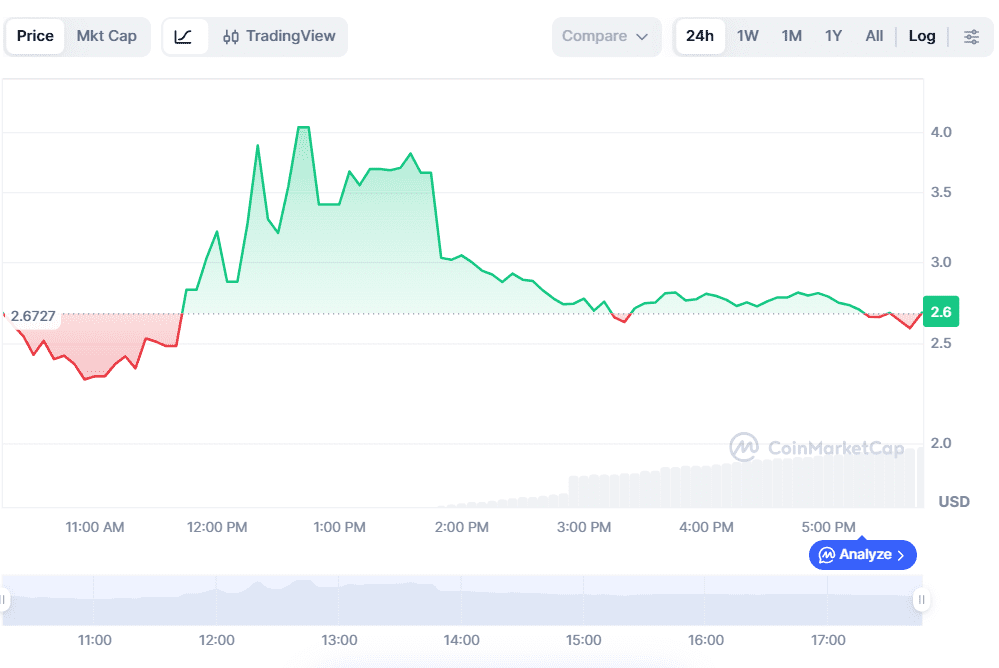The width and height of the screenshot is (999, 668).
Task: View All time price history
Action: (x=874, y=37)
